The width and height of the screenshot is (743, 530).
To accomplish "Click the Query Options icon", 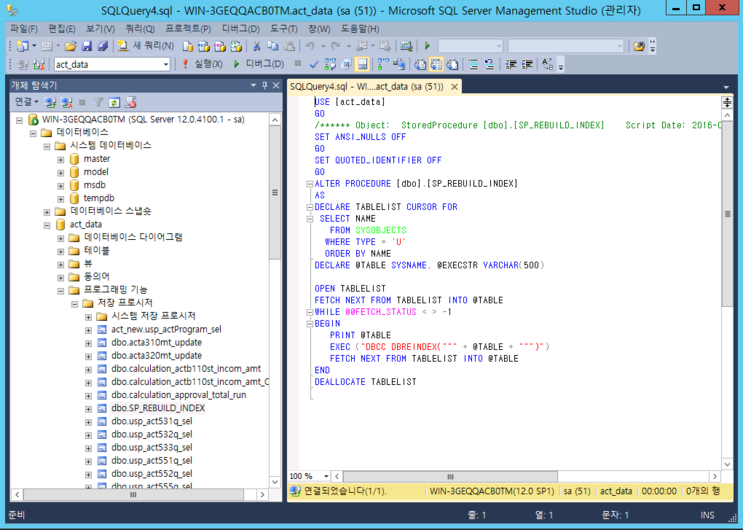I will point(347,64).
